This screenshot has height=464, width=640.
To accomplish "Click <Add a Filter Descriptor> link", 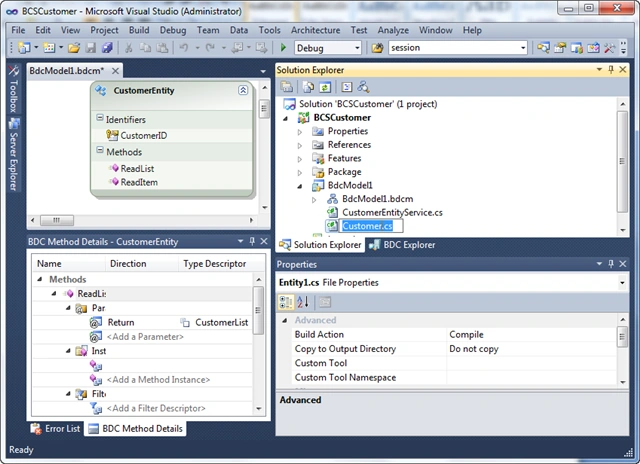I will (156, 408).
